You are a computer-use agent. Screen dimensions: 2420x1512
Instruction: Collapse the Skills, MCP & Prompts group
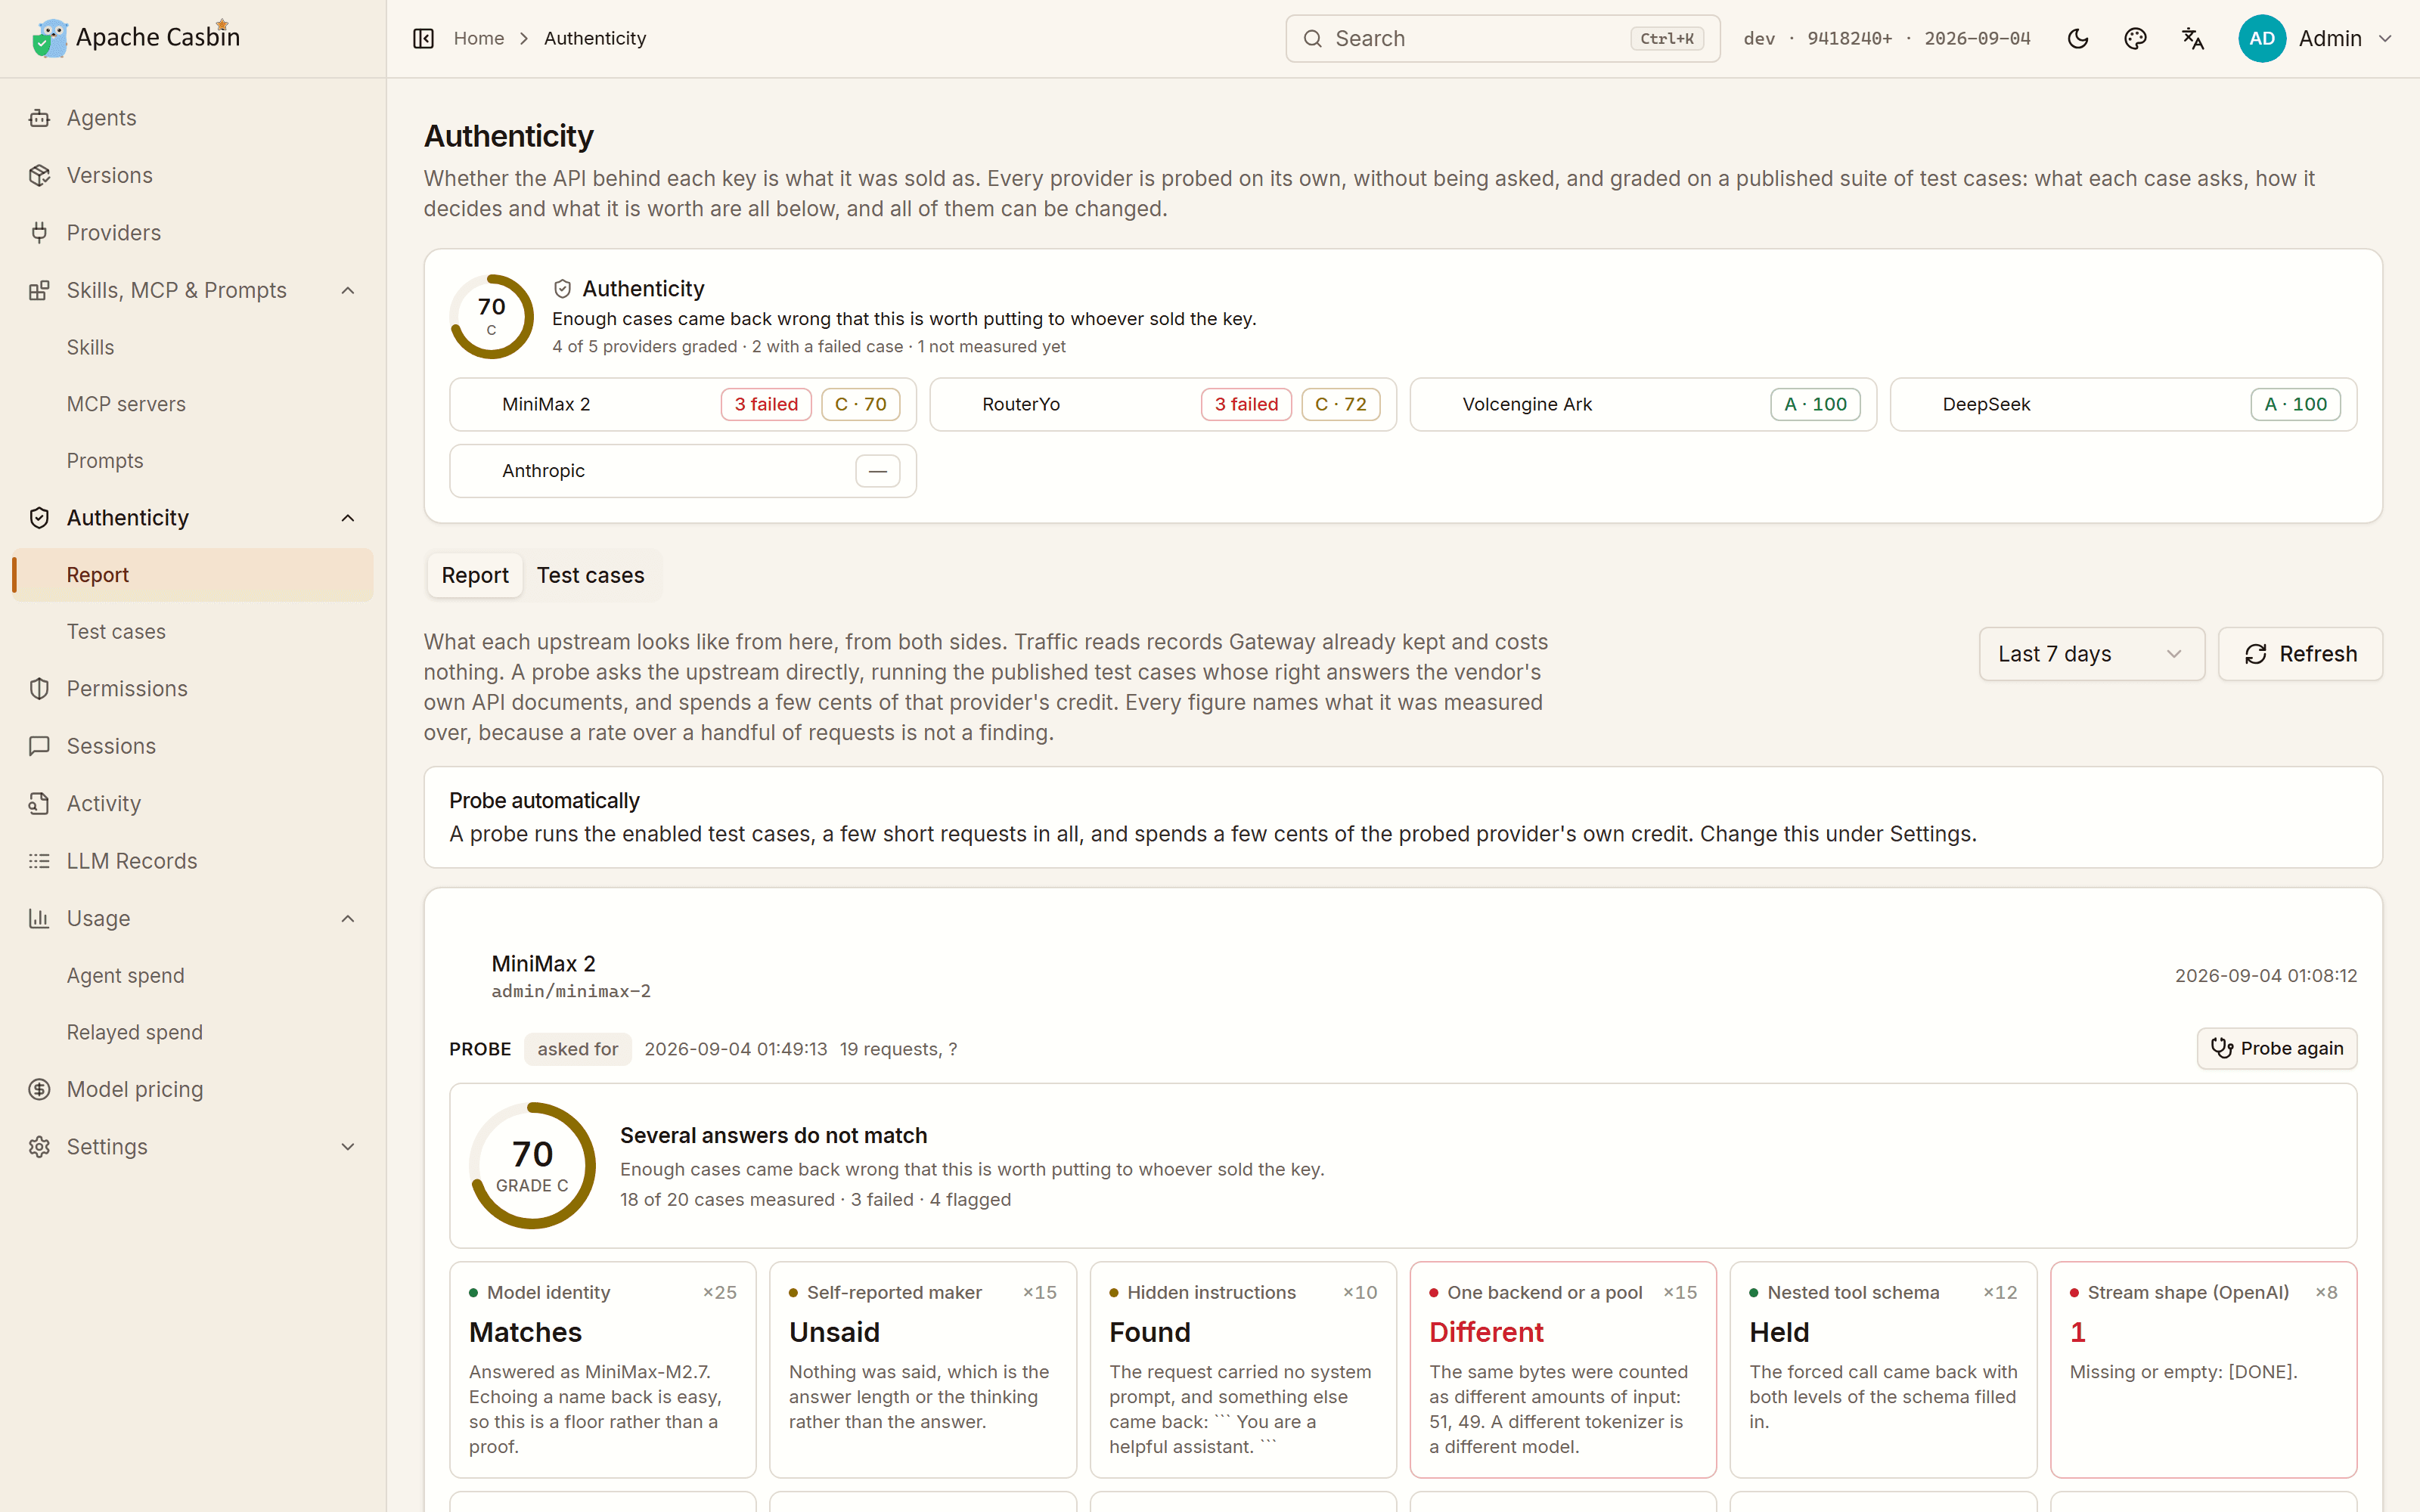pos(348,290)
